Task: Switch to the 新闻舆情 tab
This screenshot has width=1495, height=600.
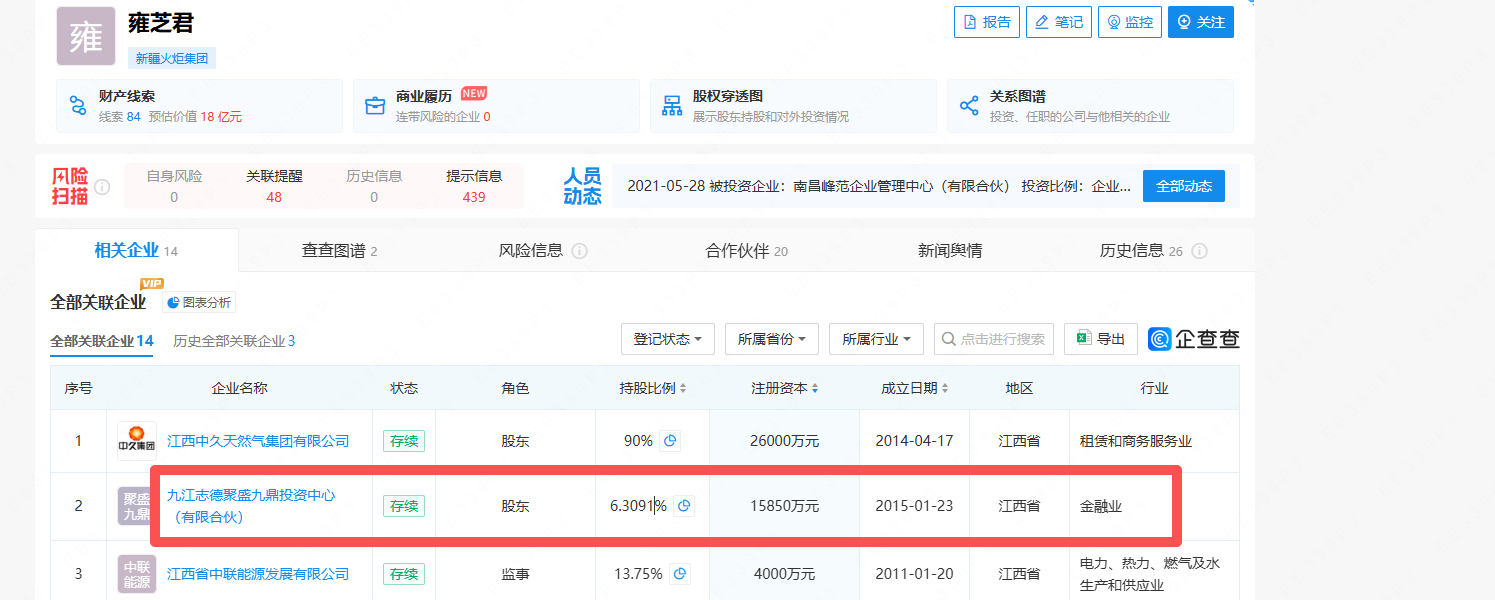Action: 950,251
